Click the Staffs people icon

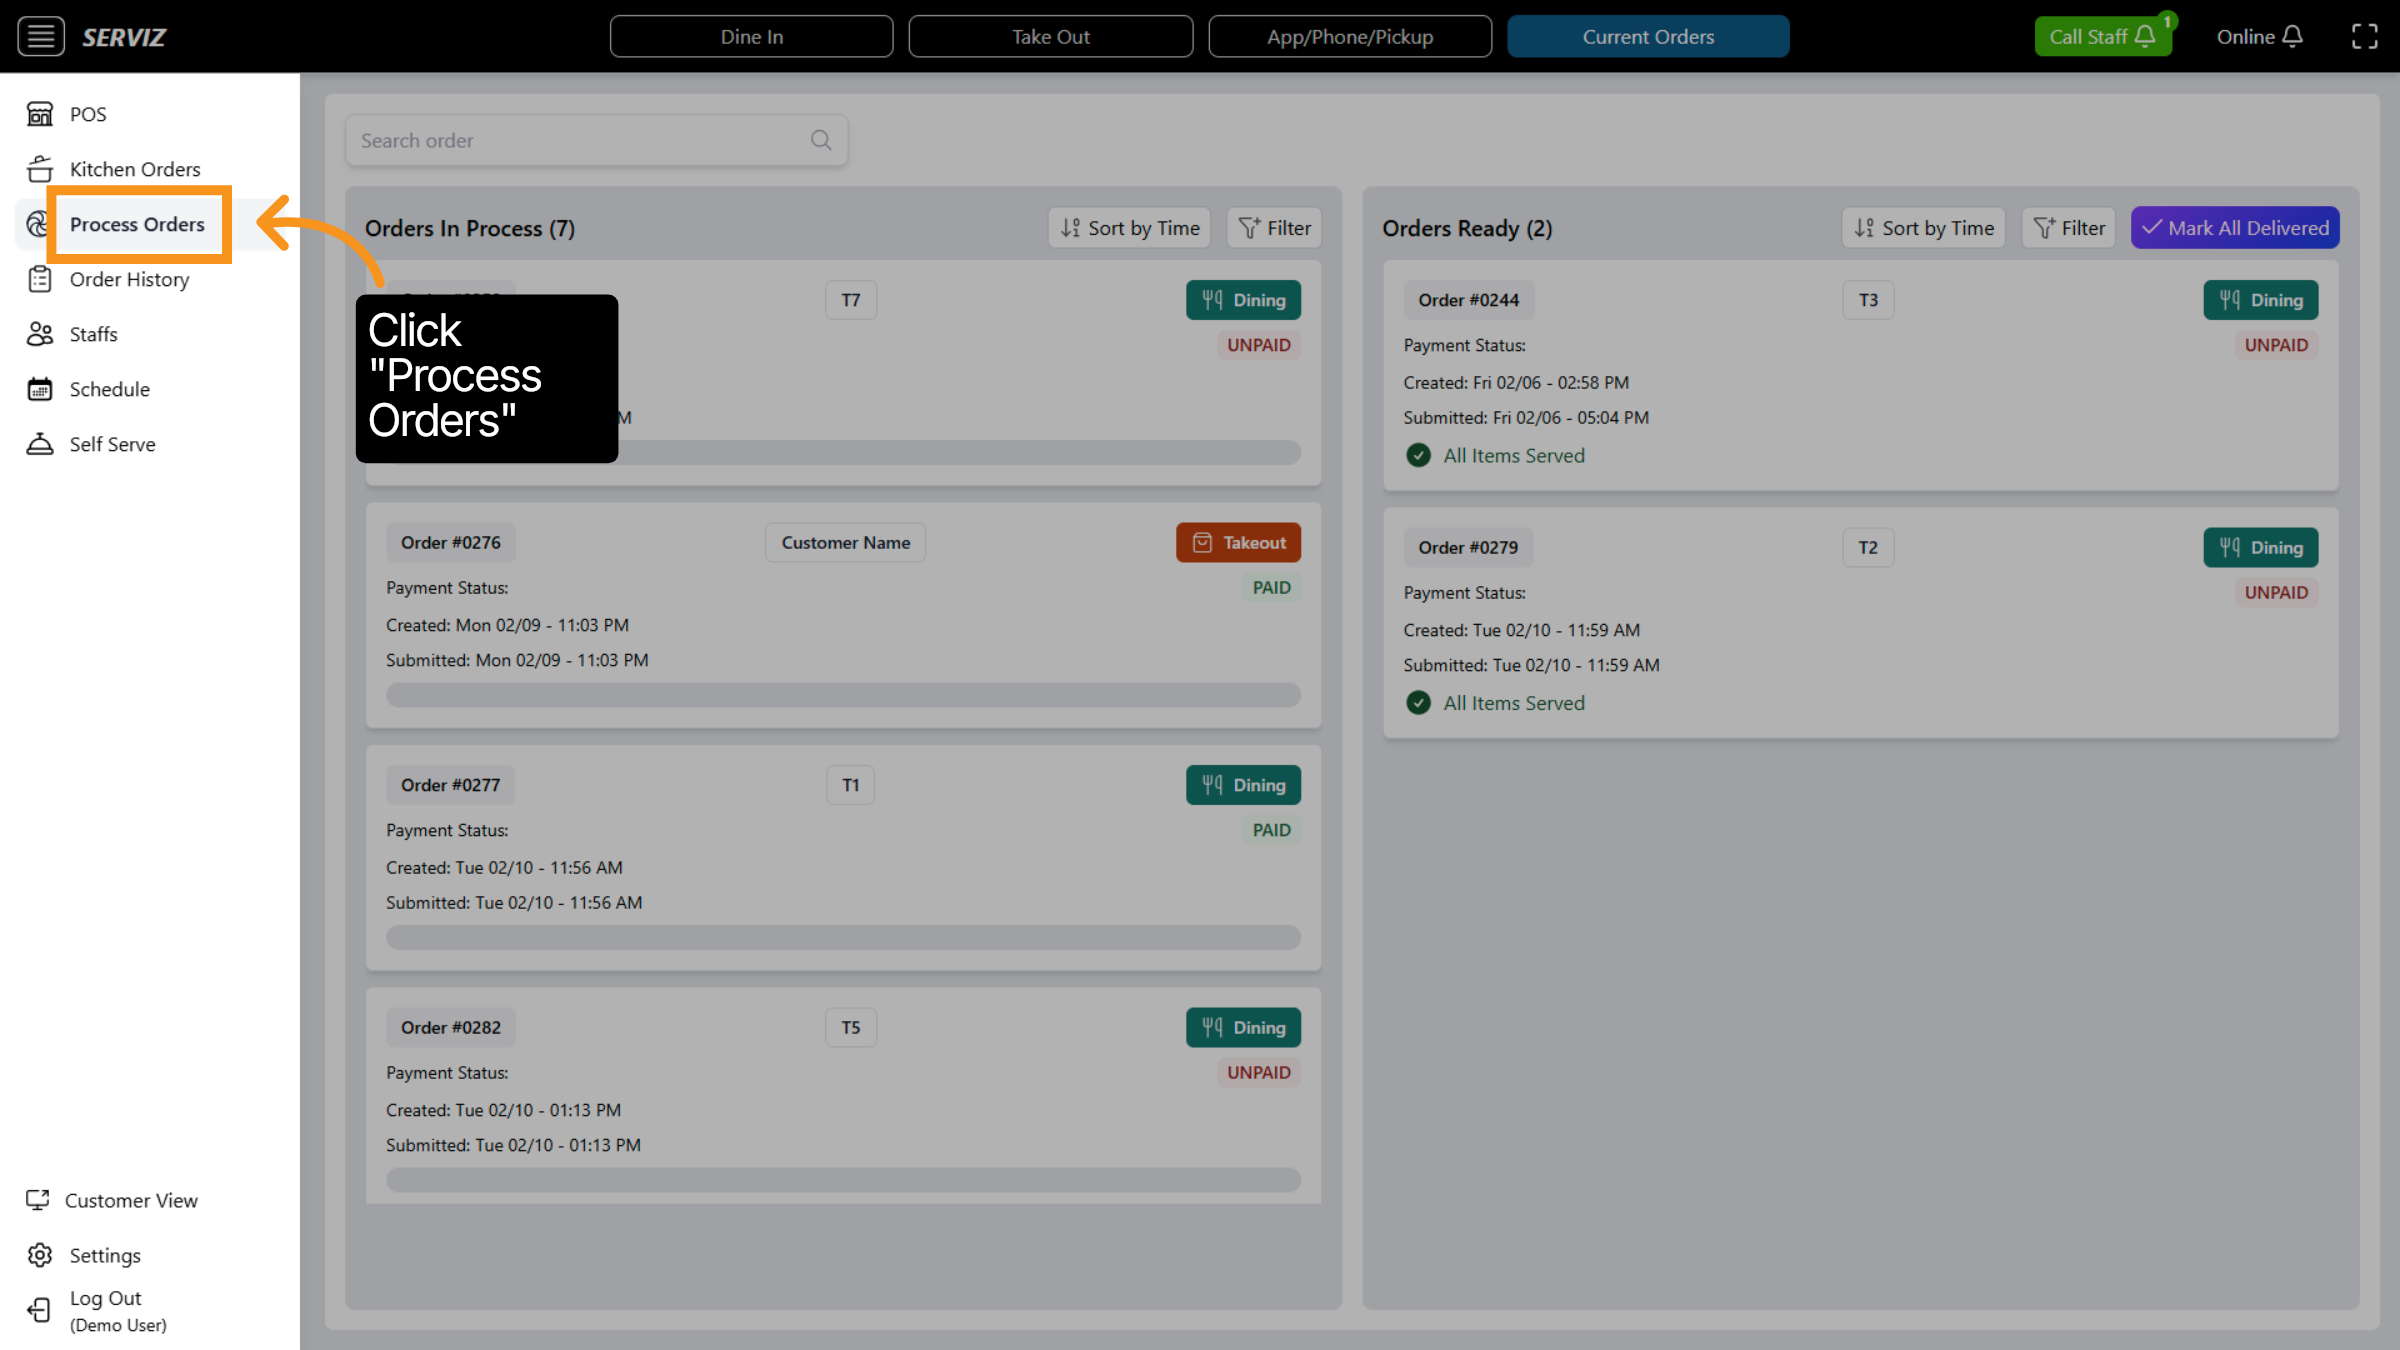(x=40, y=334)
